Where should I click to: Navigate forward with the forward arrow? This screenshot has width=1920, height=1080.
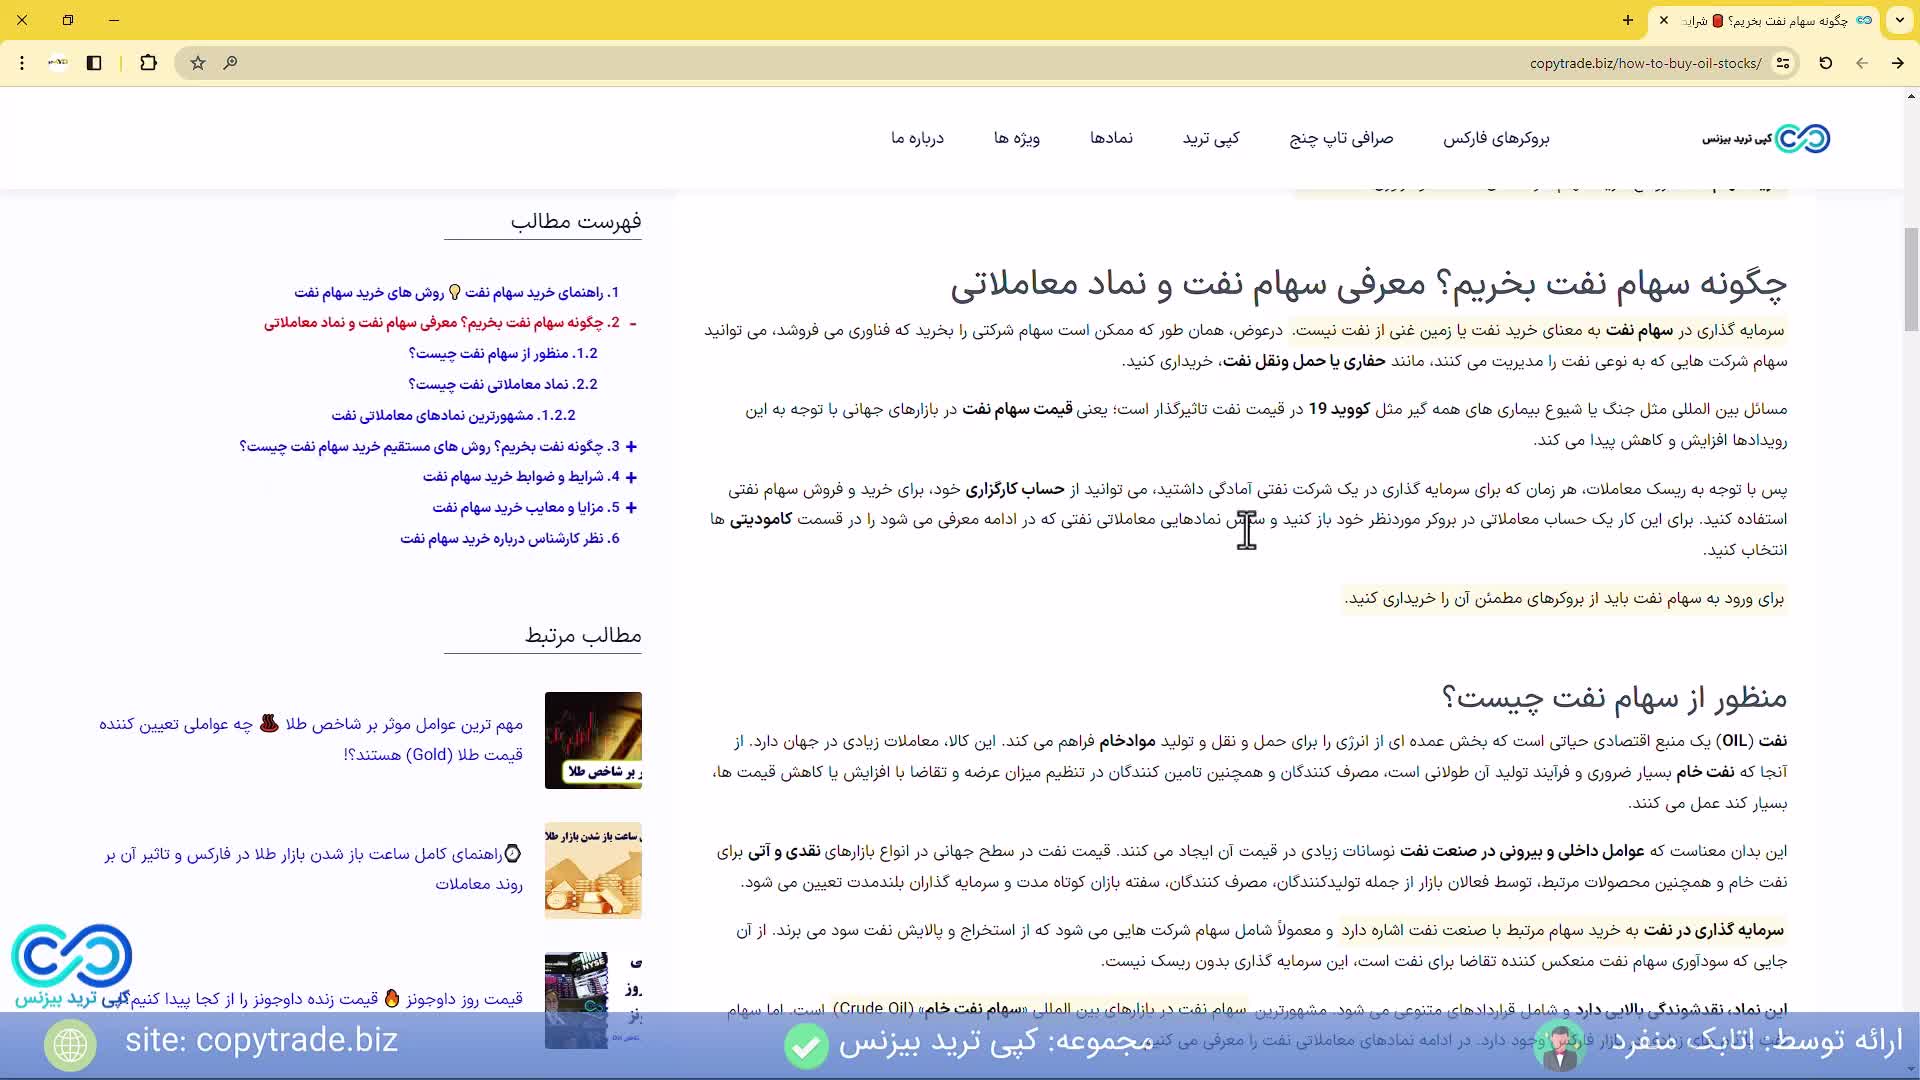(x=1897, y=63)
